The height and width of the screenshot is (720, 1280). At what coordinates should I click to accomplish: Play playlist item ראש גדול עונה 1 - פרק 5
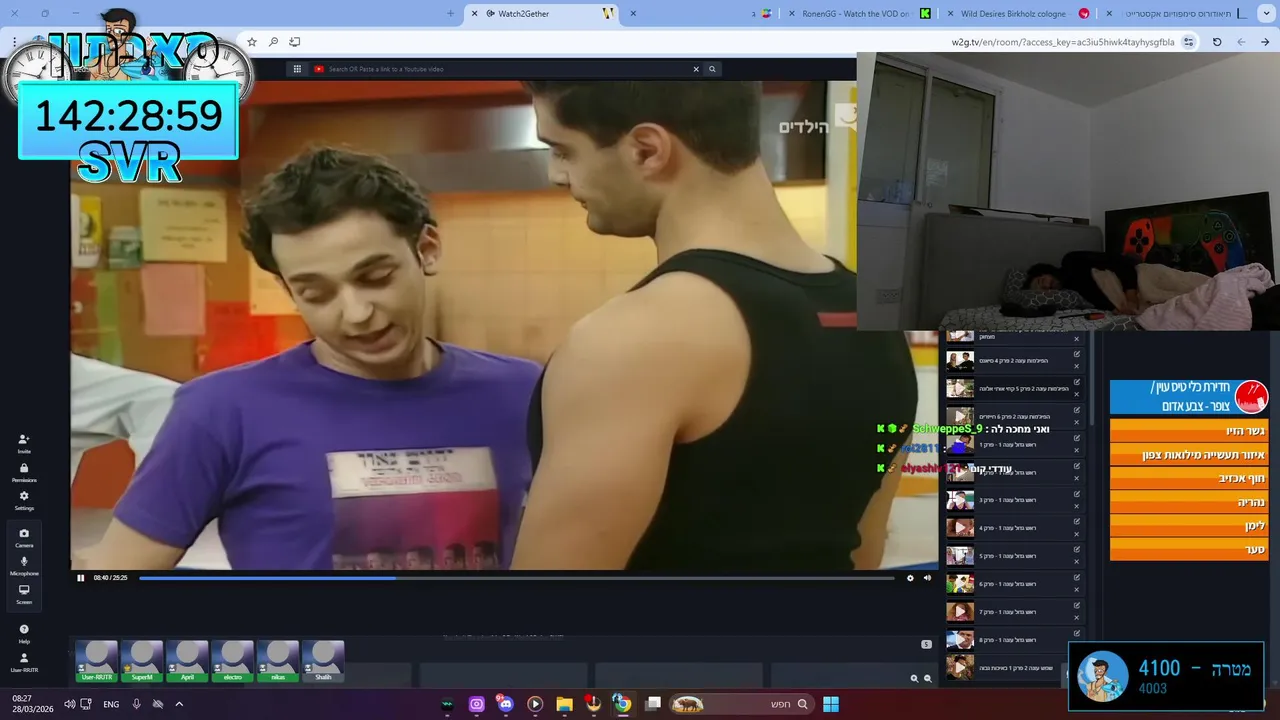(x=1015, y=556)
